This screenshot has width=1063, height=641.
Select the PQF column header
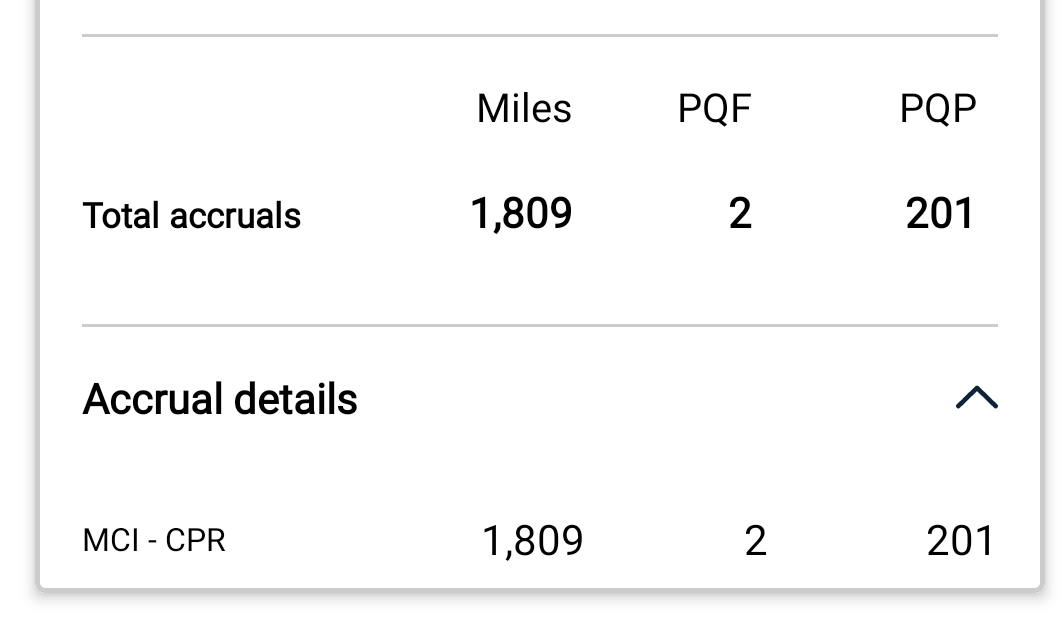coord(714,109)
